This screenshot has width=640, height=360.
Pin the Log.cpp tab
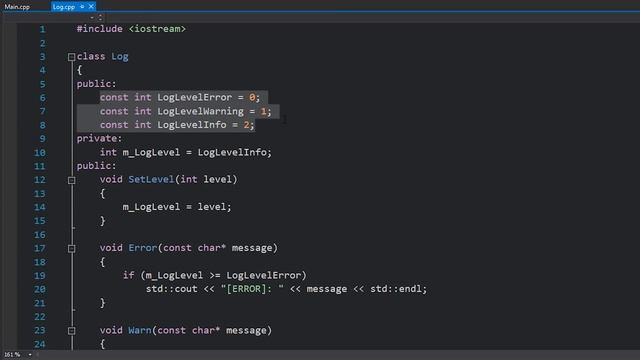point(82,7)
